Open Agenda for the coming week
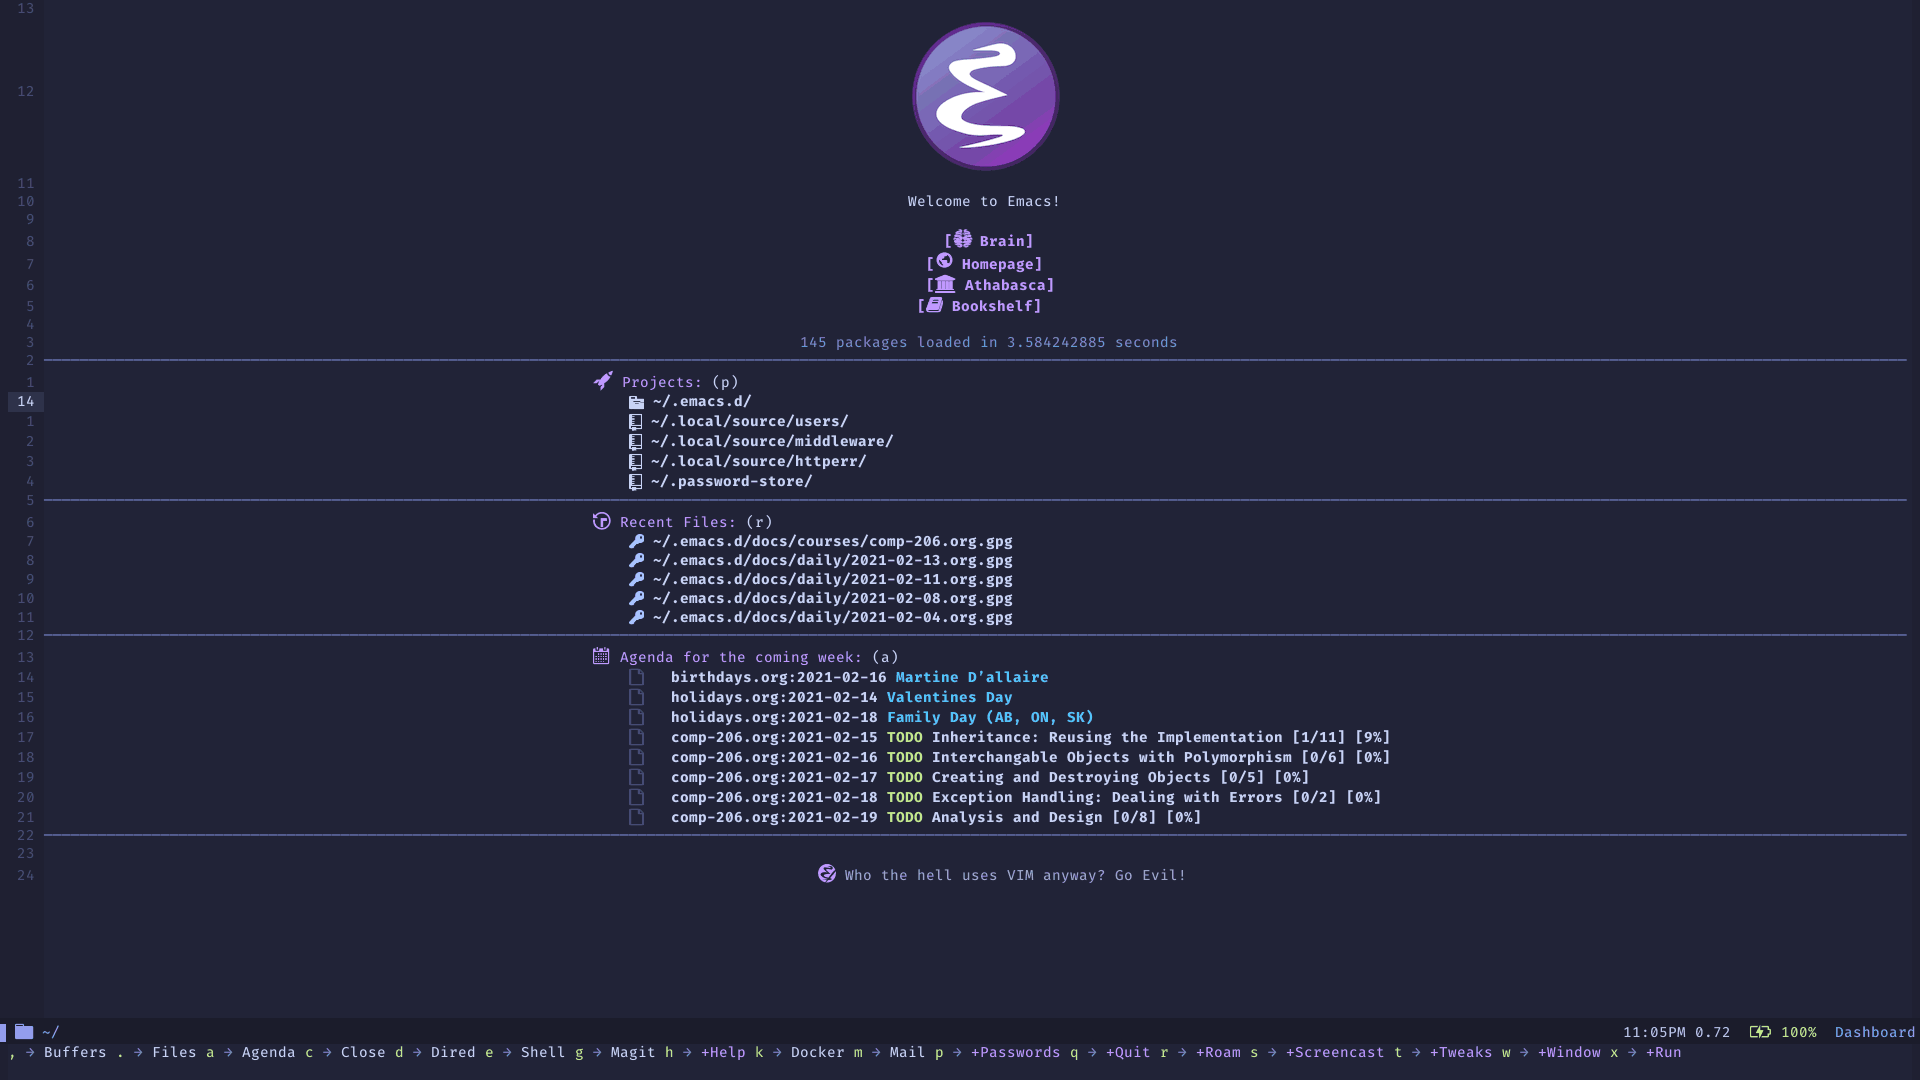Screen dimensions: 1920x1080 pos(740,657)
